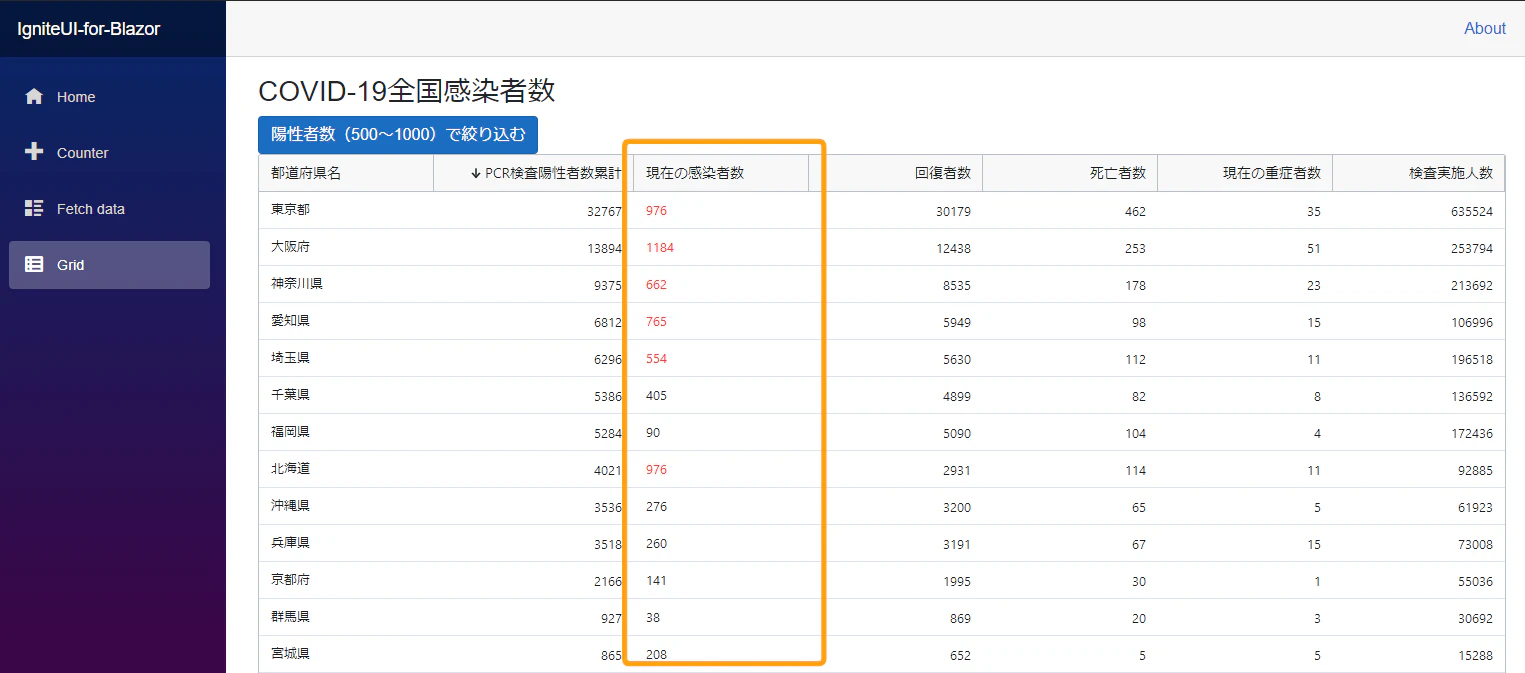This screenshot has width=1525, height=673.
Task: Select the Home icon in the sidebar
Action: point(34,97)
